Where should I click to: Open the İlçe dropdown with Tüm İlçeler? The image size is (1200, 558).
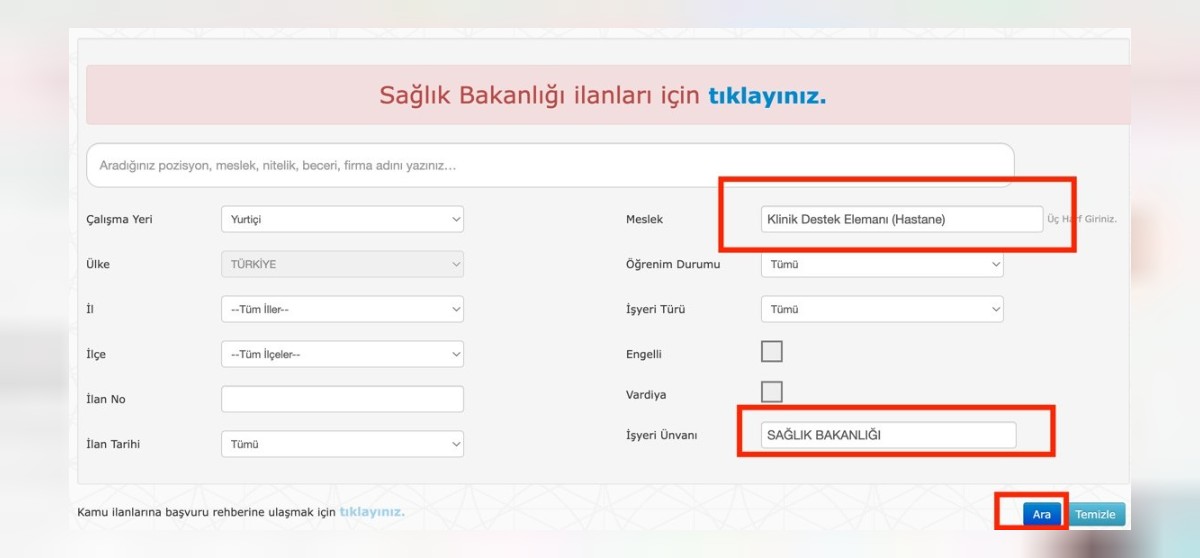tap(342, 354)
